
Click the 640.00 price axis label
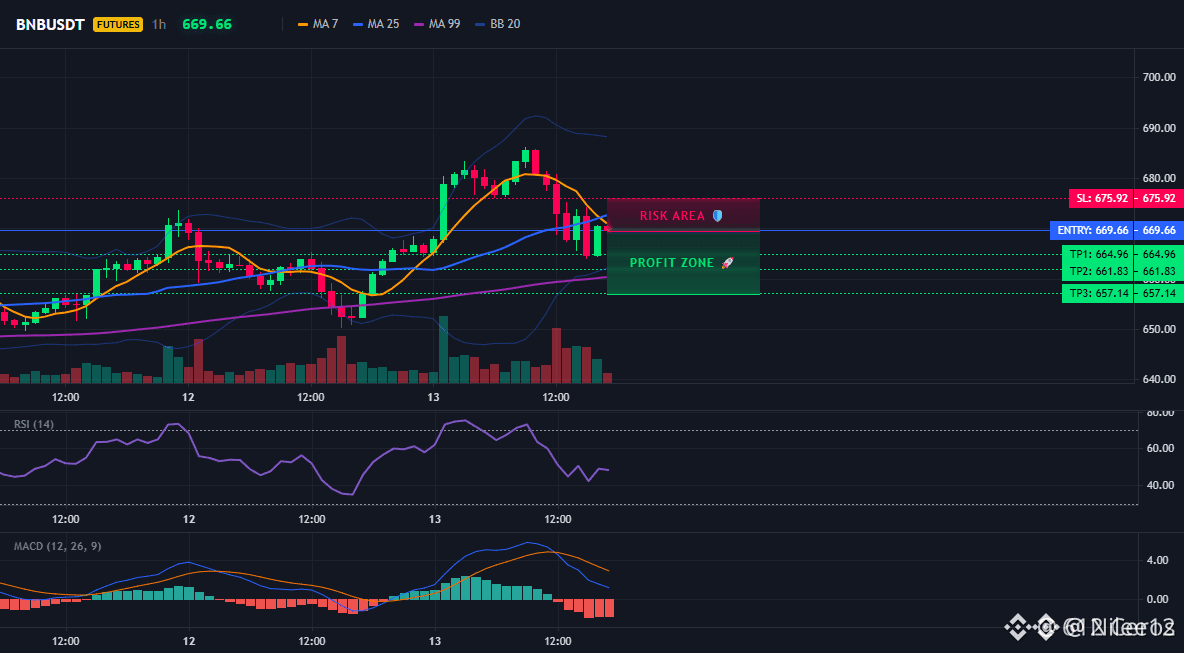point(1160,380)
